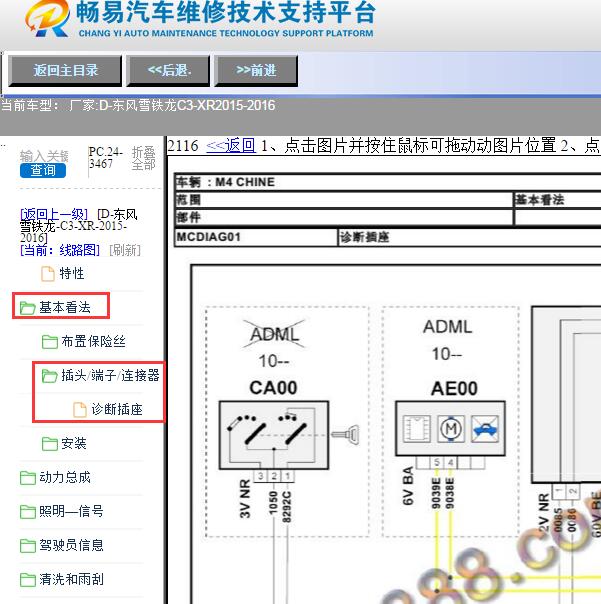601x604 pixels.
Task: Focus the keyword search input field
Action: 44,156
